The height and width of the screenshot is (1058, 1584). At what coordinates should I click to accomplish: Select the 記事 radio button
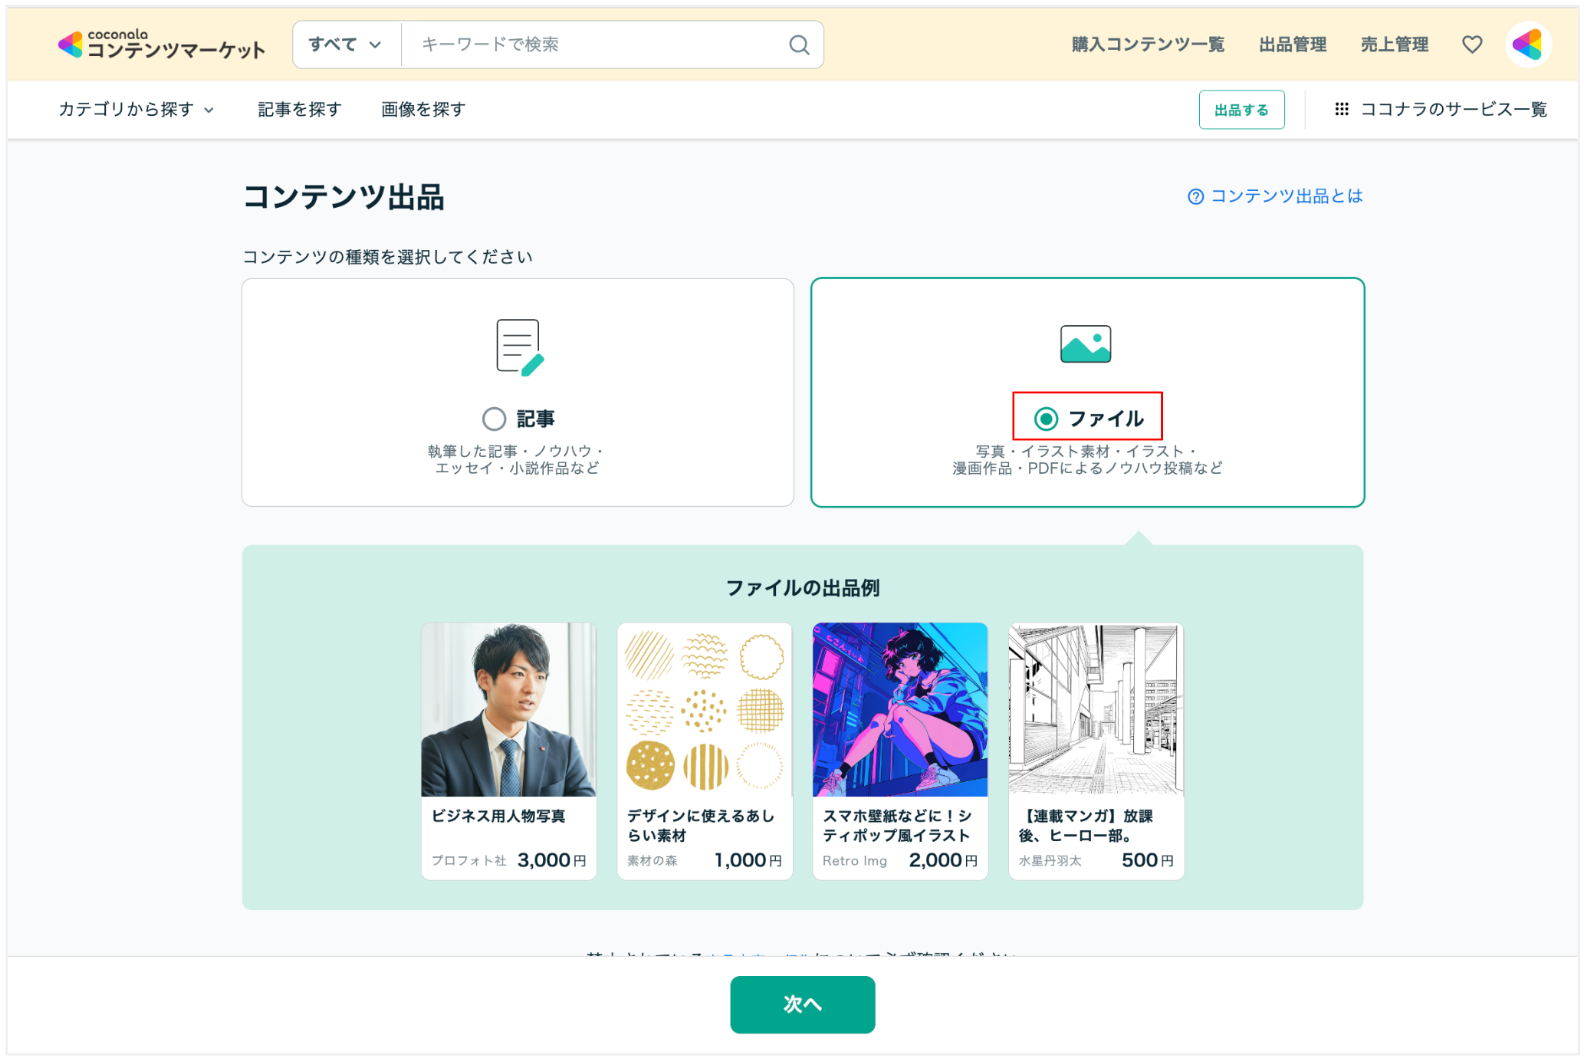tap(494, 419)
